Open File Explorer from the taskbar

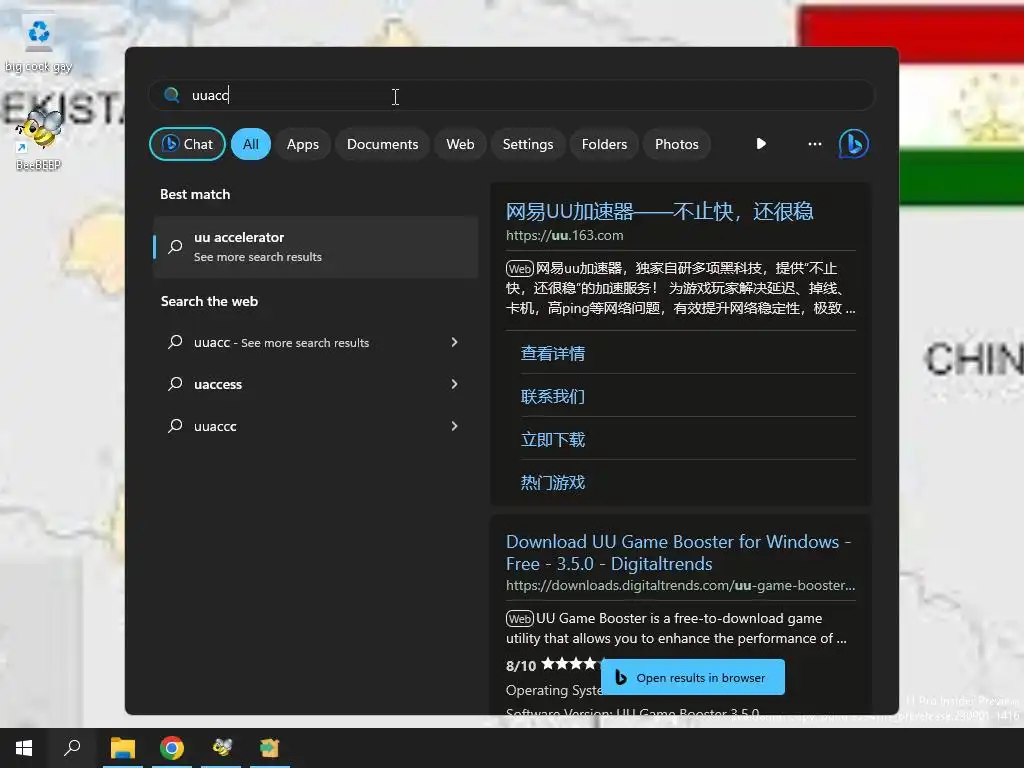tap(123, 748)
